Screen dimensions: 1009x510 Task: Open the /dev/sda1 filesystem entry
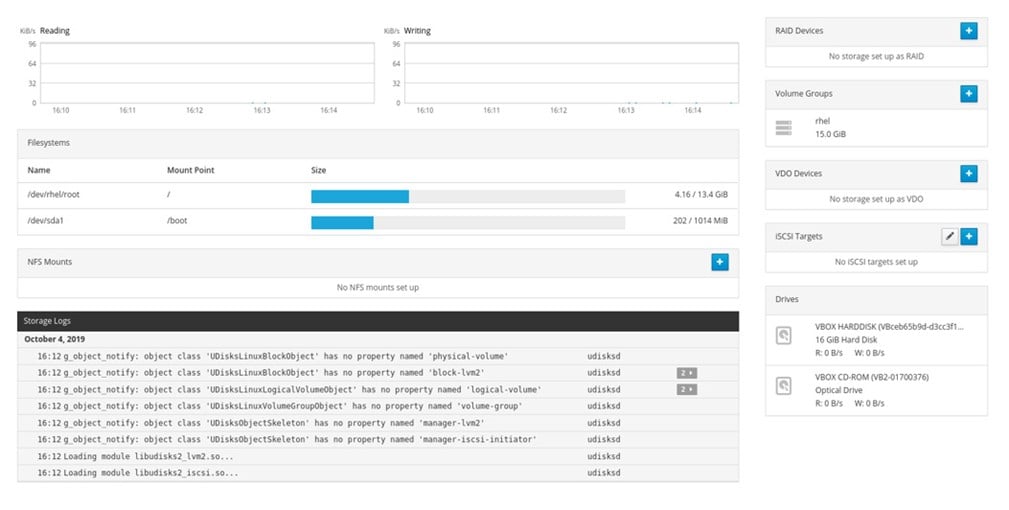click(x=46, y=221)
